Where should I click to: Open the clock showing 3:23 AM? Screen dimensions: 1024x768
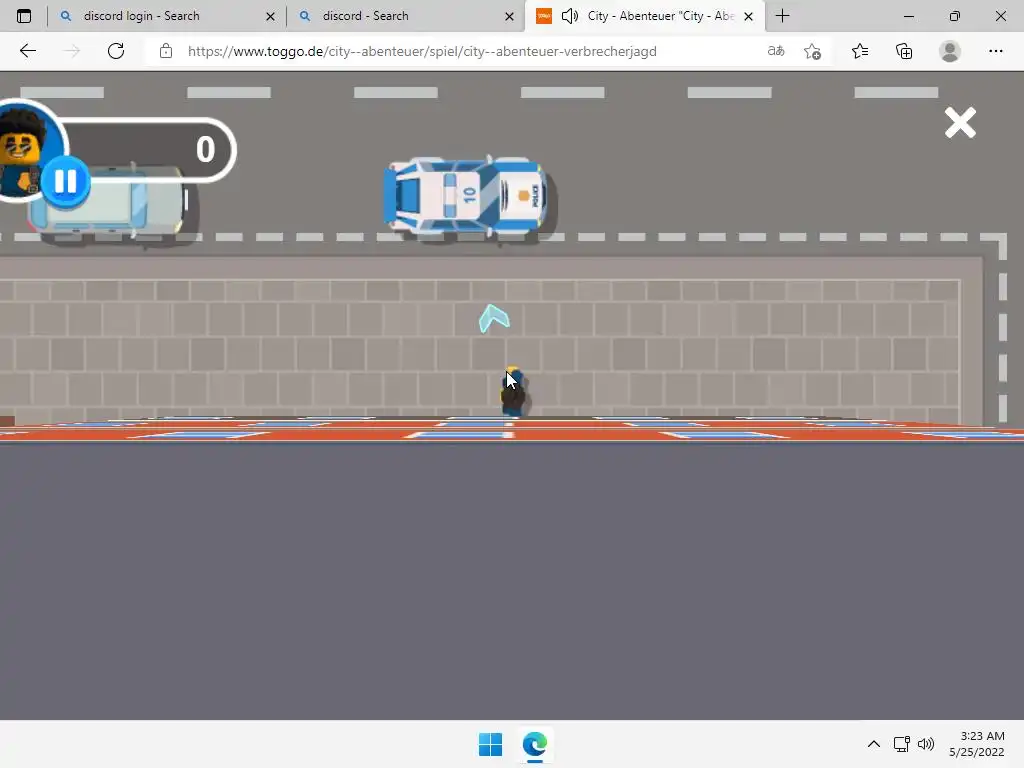click(977, 744)
